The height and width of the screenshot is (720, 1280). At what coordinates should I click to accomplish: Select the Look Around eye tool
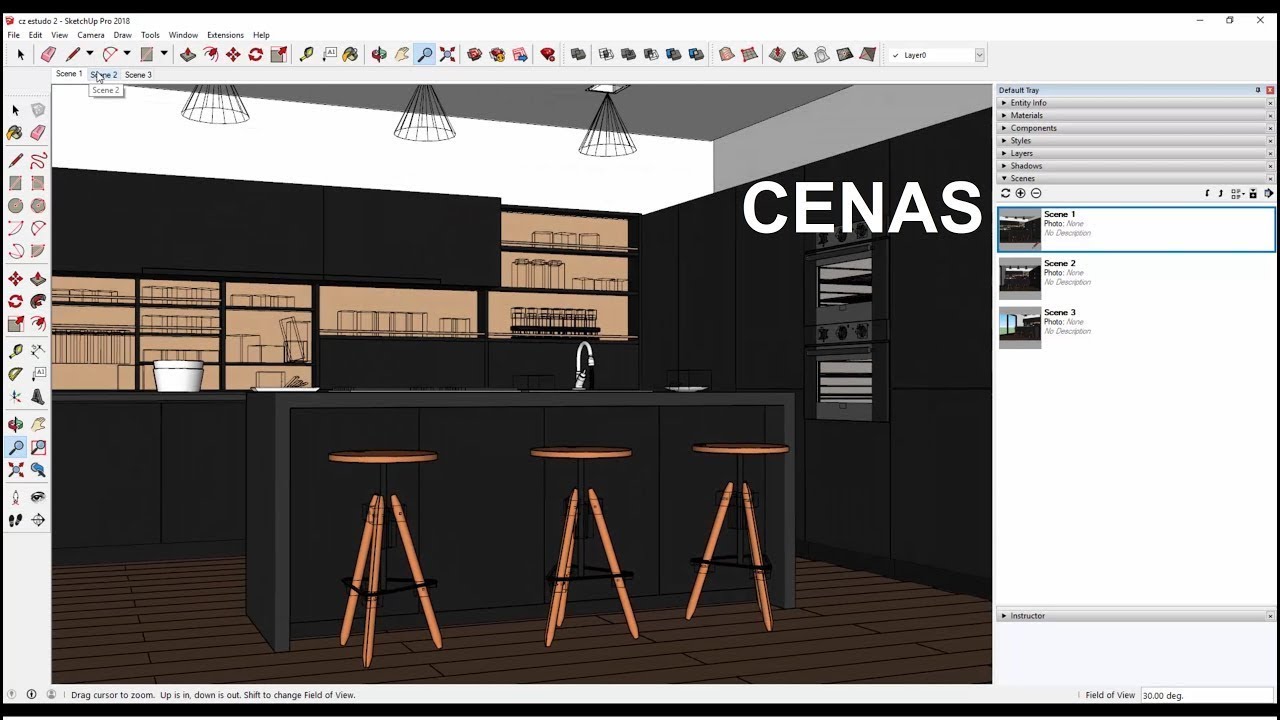click(x=38, y=497)
